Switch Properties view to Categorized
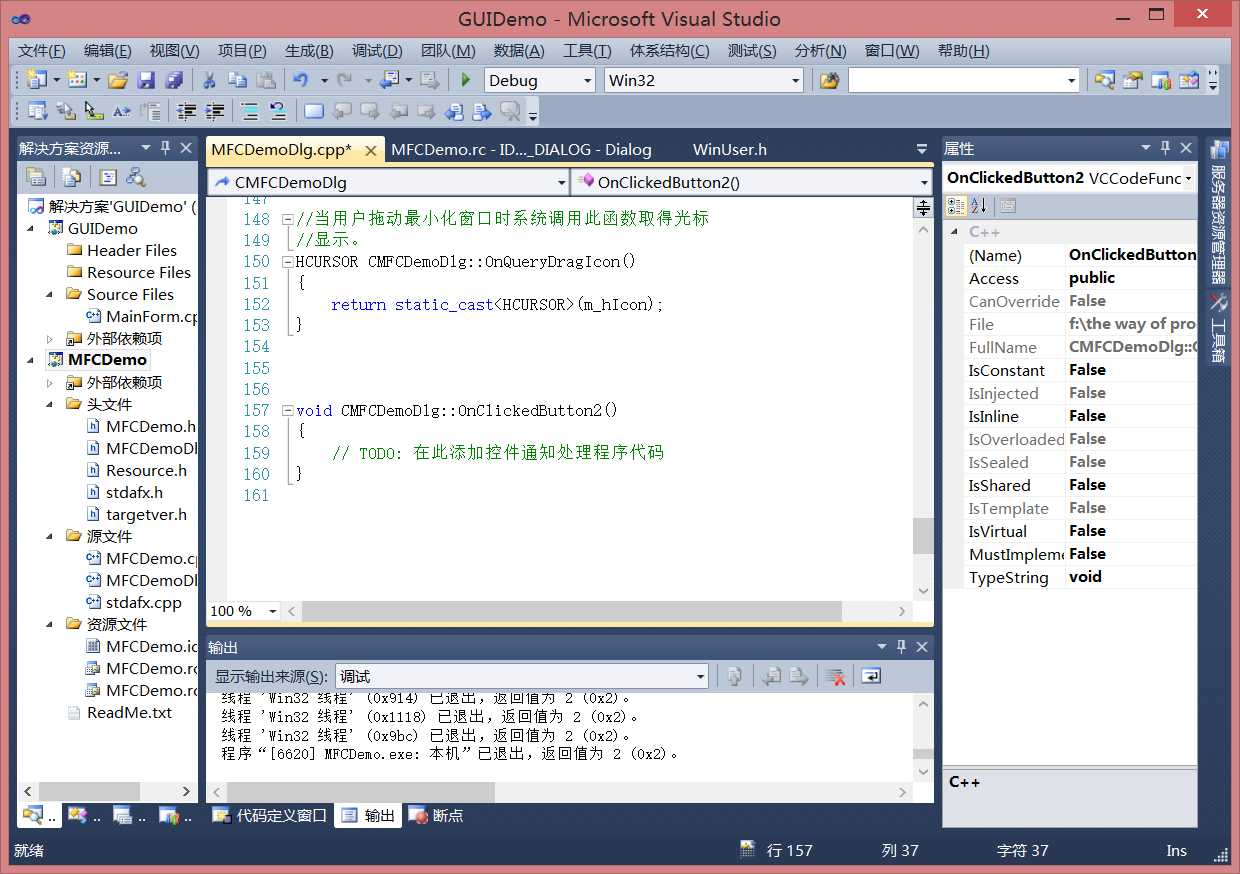 click(956, 206)
